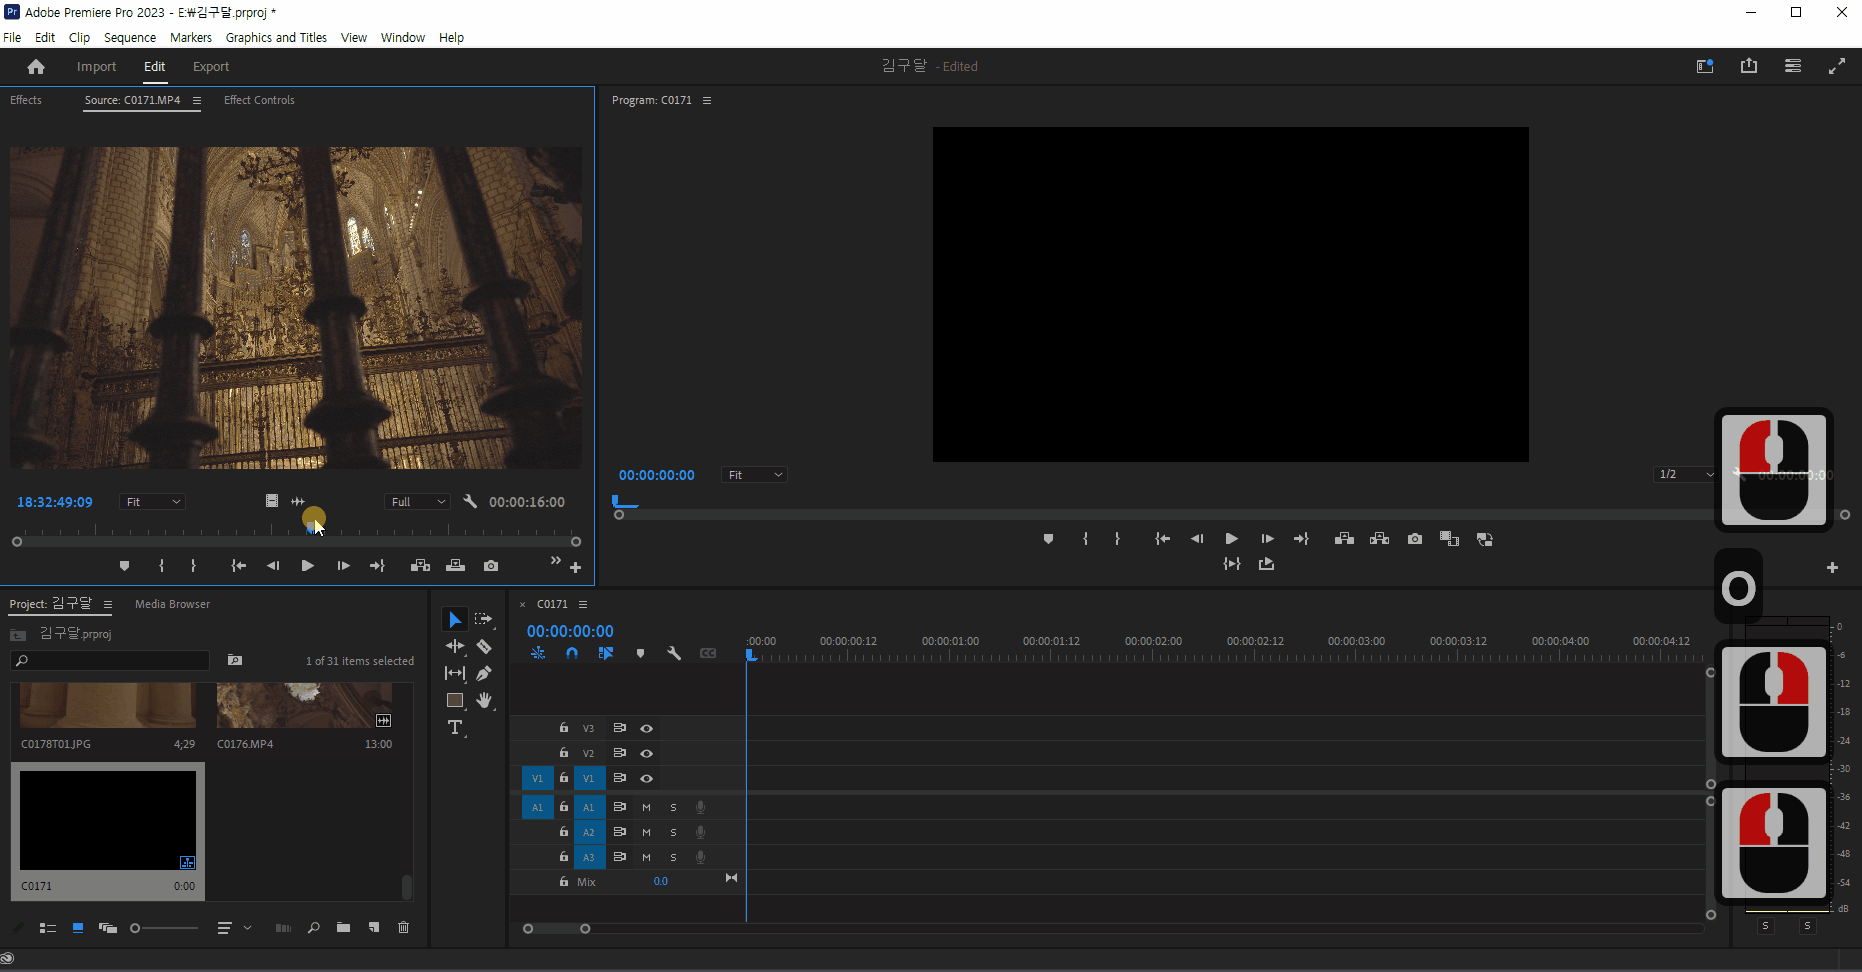Click the Home icon

(x=36, y=67)
